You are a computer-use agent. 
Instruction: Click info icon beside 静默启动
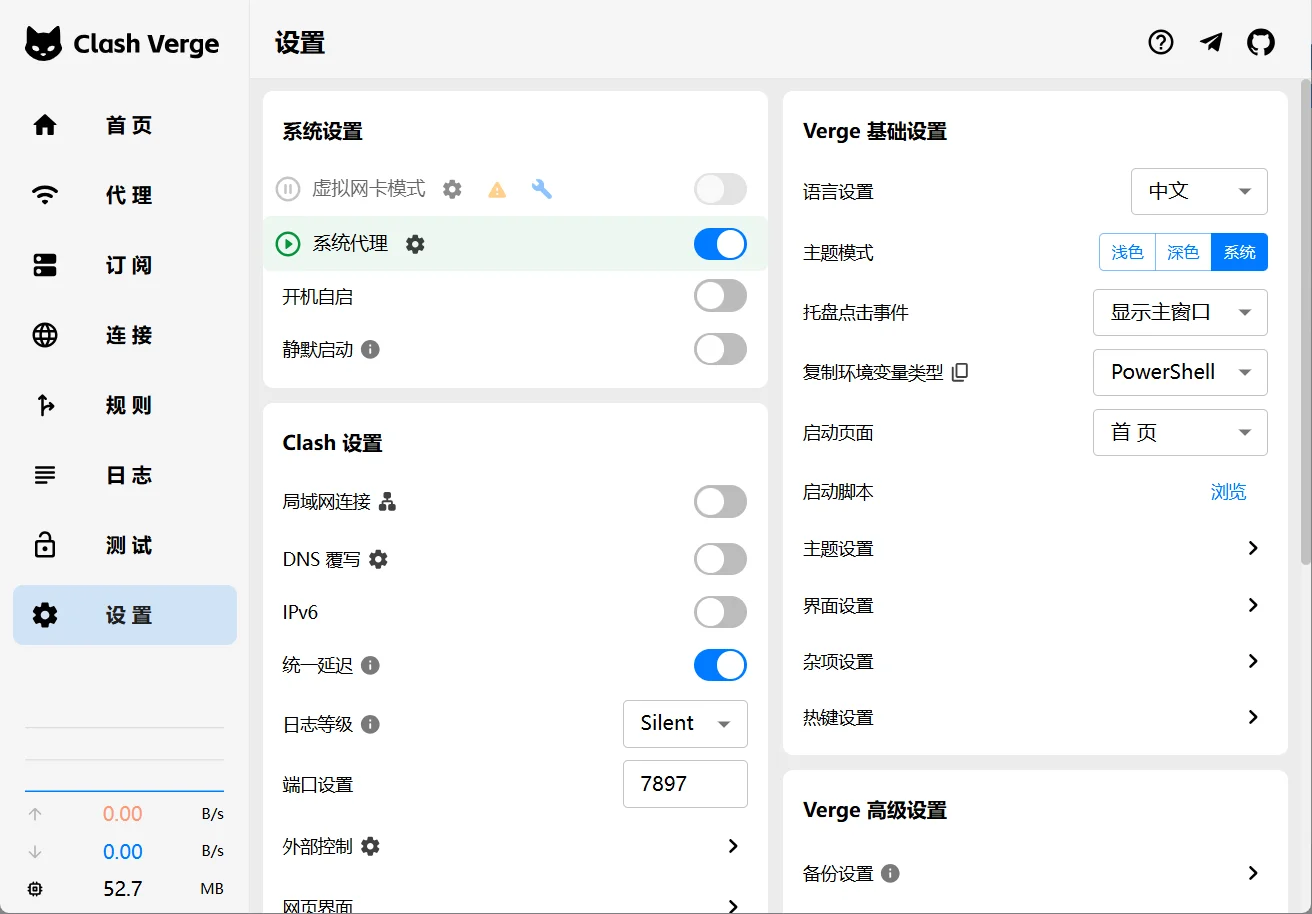coord(370,349)
